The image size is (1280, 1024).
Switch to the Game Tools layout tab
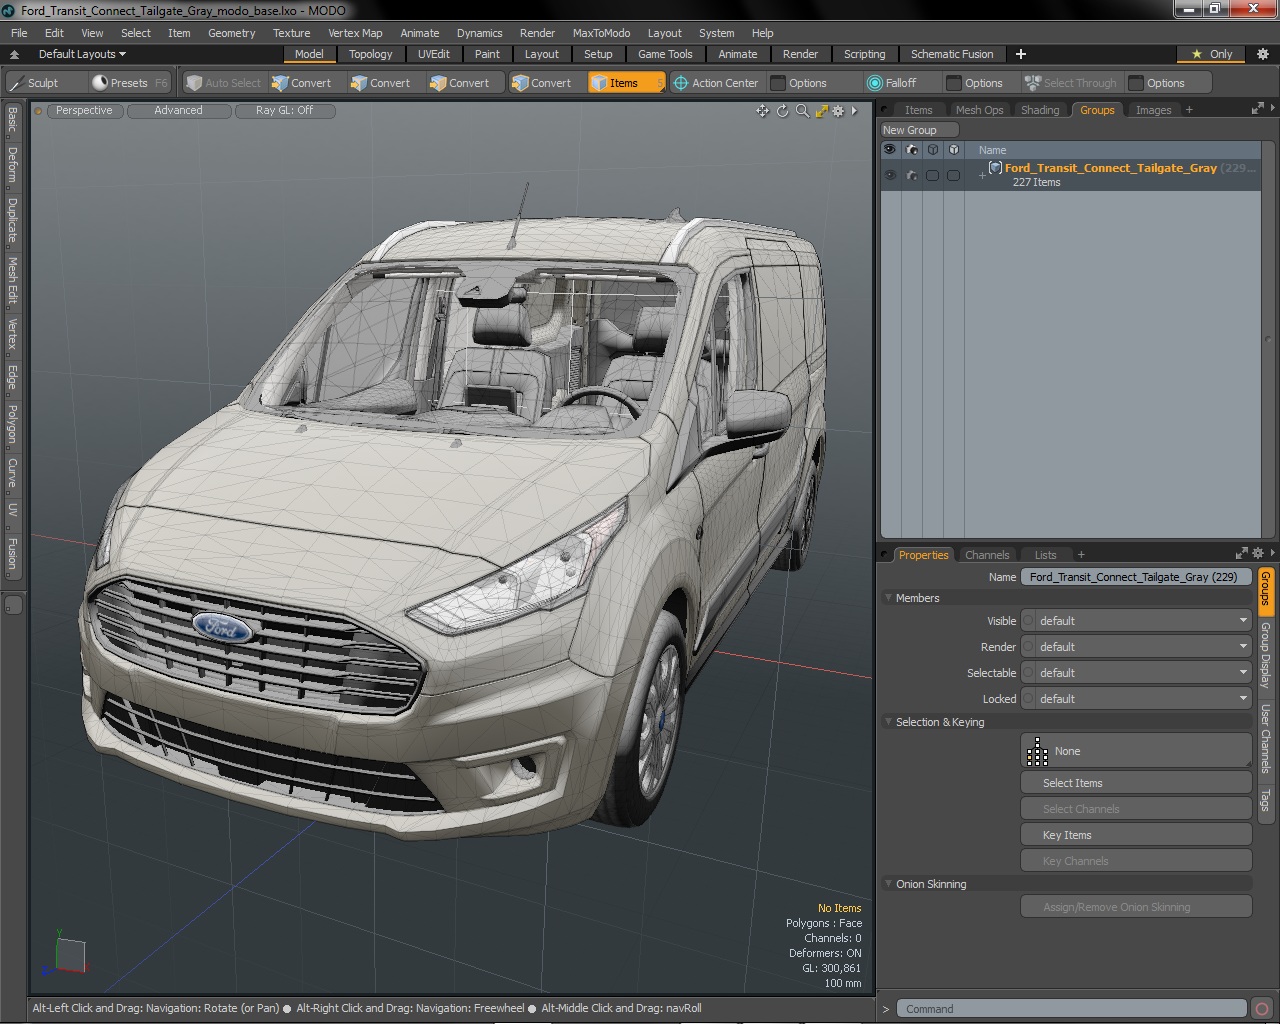point(665,54)
